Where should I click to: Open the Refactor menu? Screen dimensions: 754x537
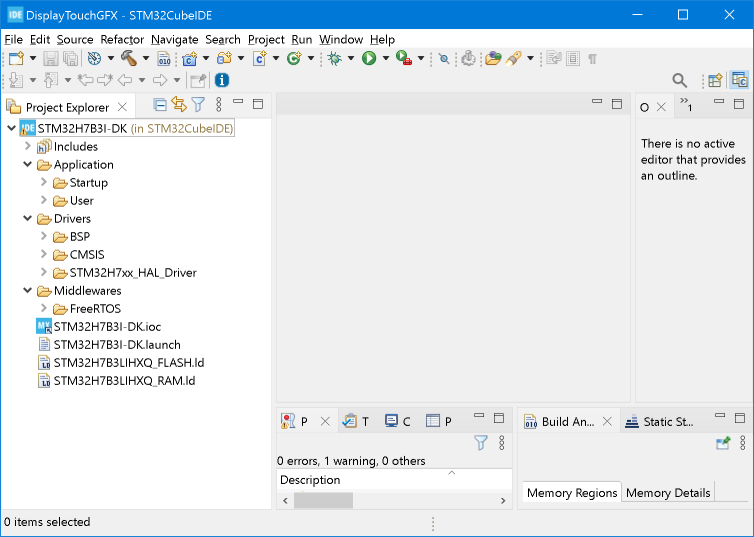click(x=122, y=39)
